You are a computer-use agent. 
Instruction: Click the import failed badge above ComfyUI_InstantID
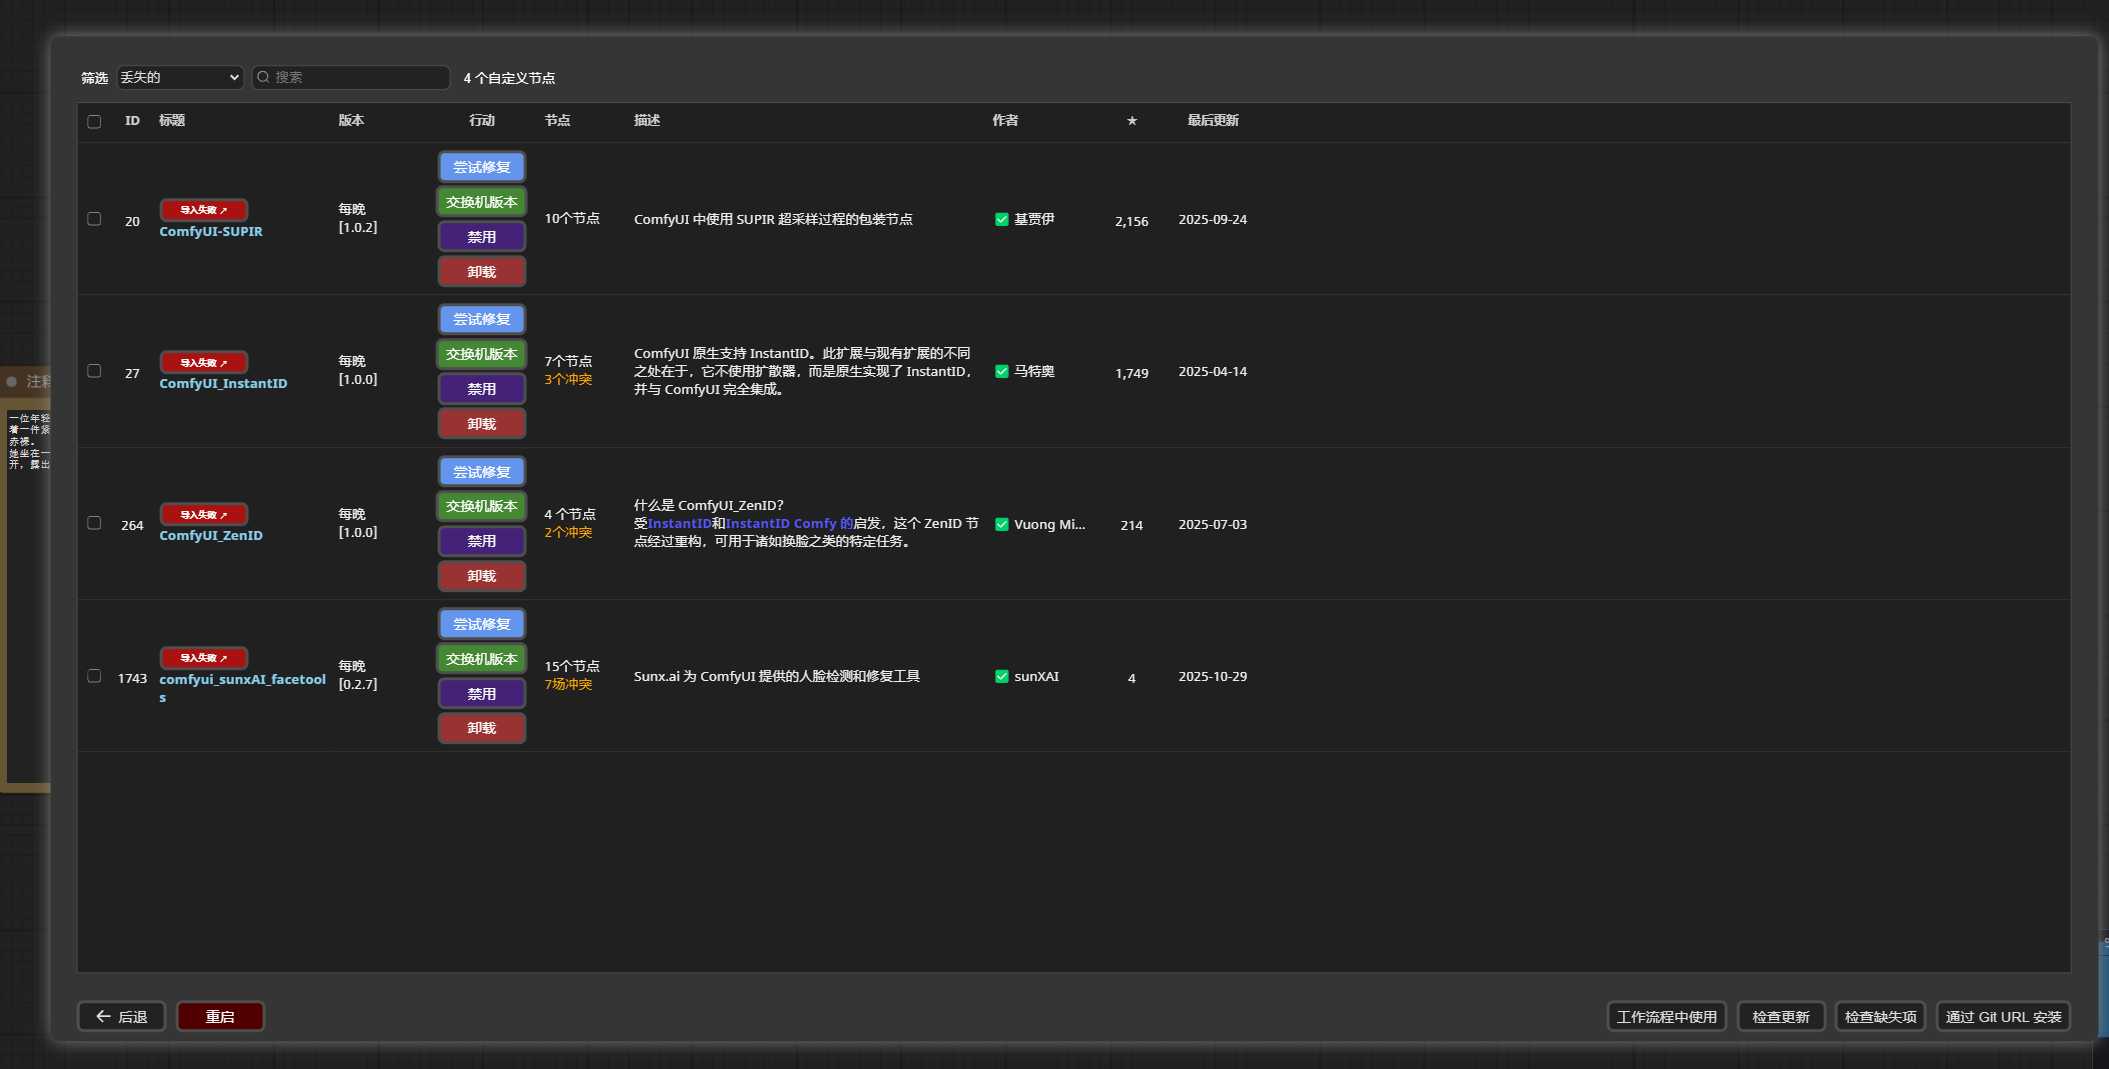click(x=203, y=362)
